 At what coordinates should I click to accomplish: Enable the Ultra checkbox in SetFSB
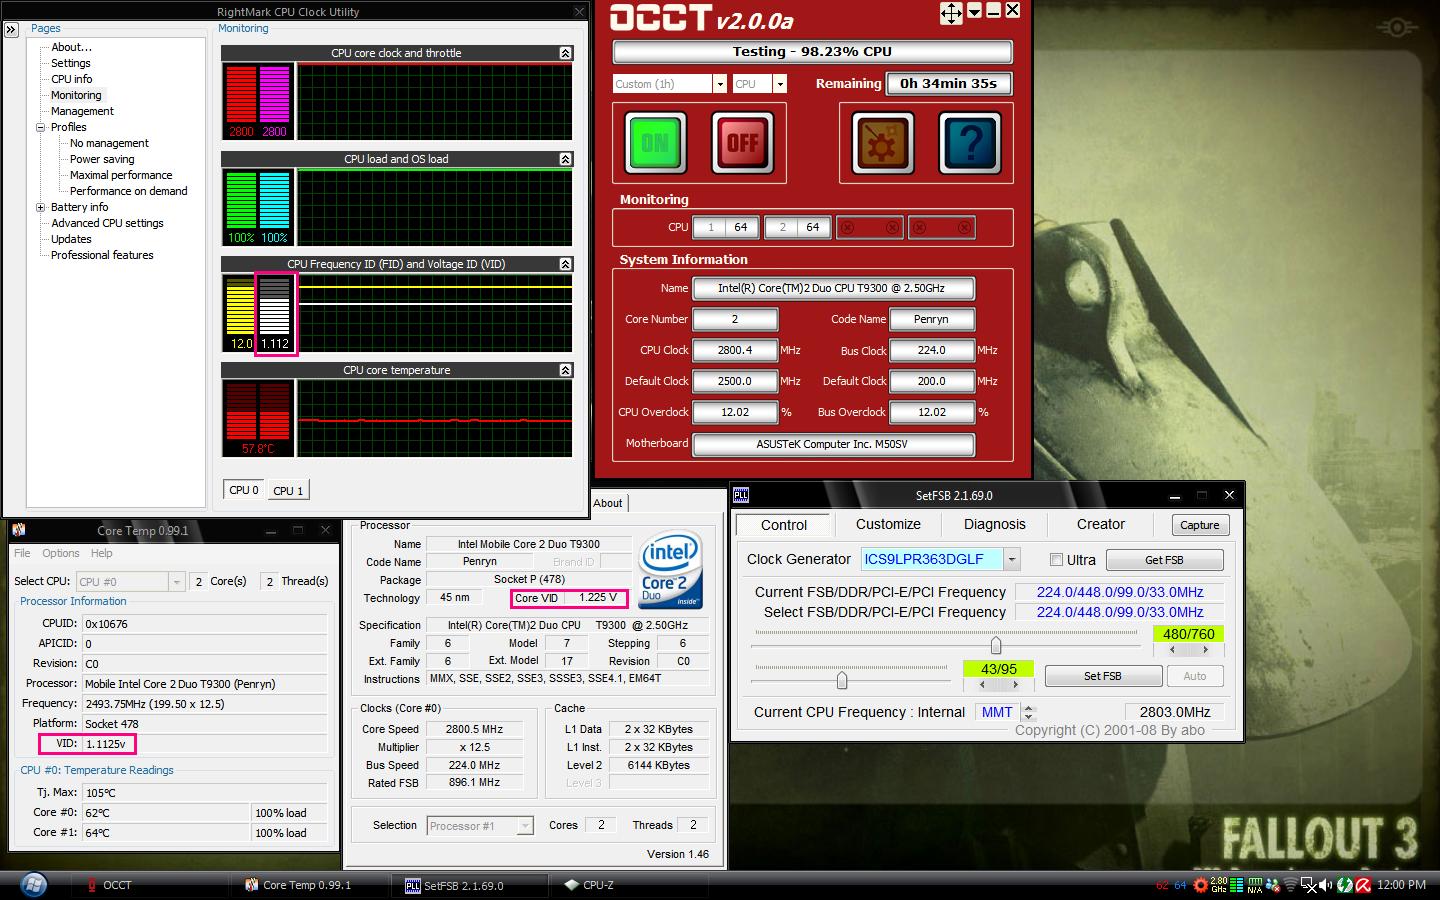tap(1056, 560)
